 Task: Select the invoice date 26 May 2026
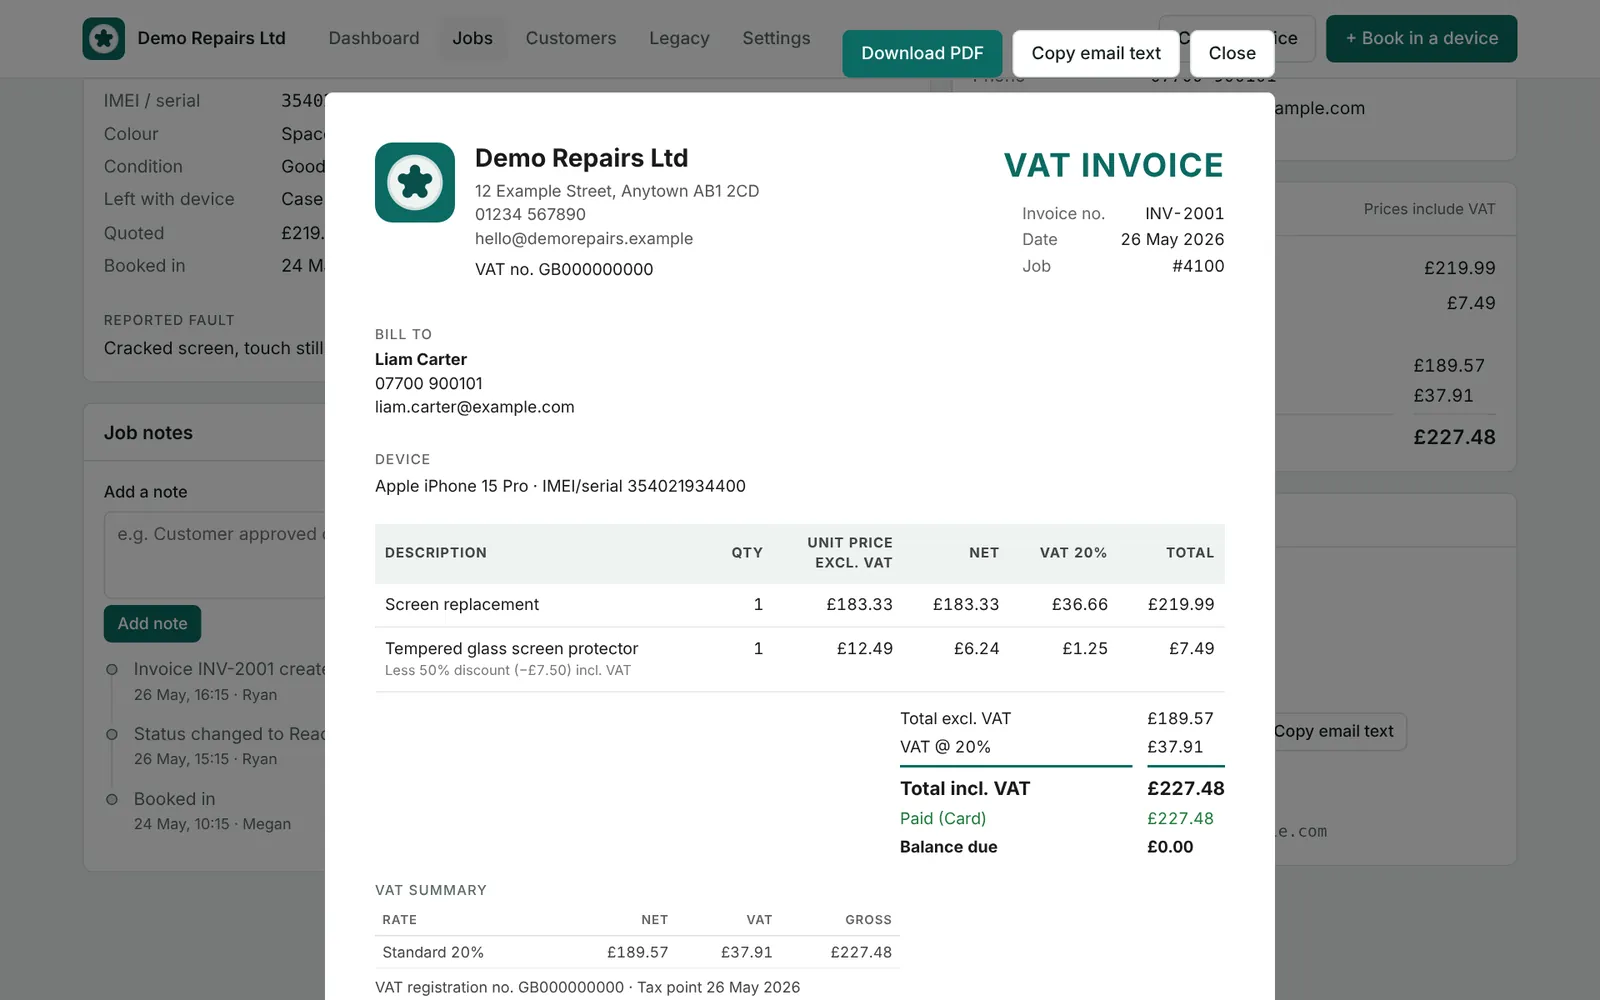pyautogui.click(x=1172, y=239)
